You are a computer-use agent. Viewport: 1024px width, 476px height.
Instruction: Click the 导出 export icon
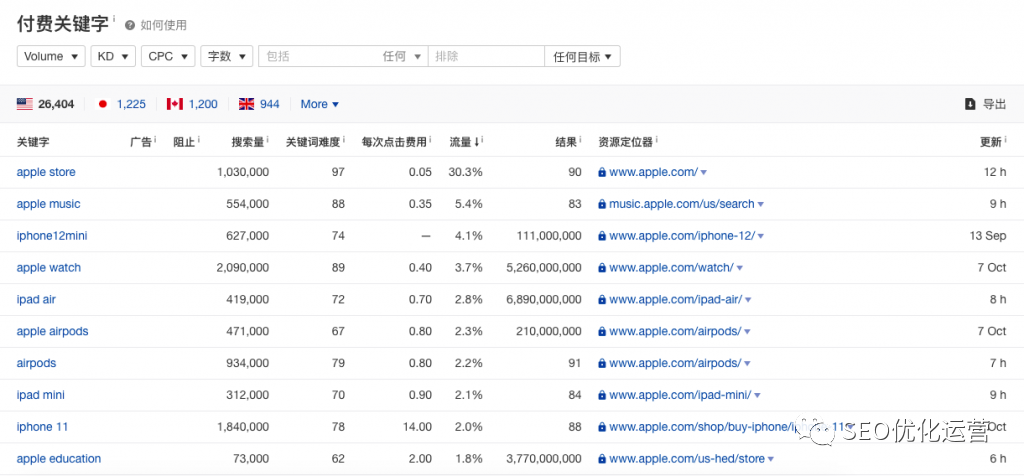970,104
